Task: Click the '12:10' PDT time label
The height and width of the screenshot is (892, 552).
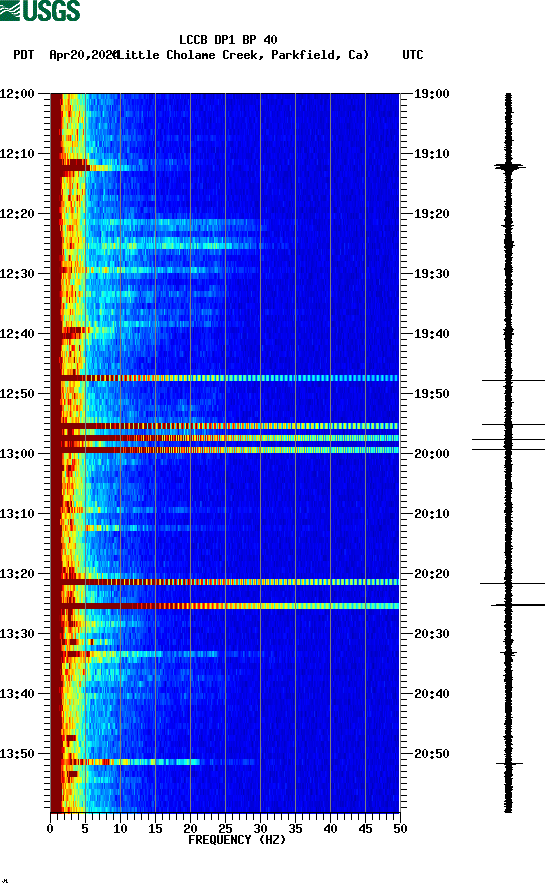Action: click(x=17, y=154)
